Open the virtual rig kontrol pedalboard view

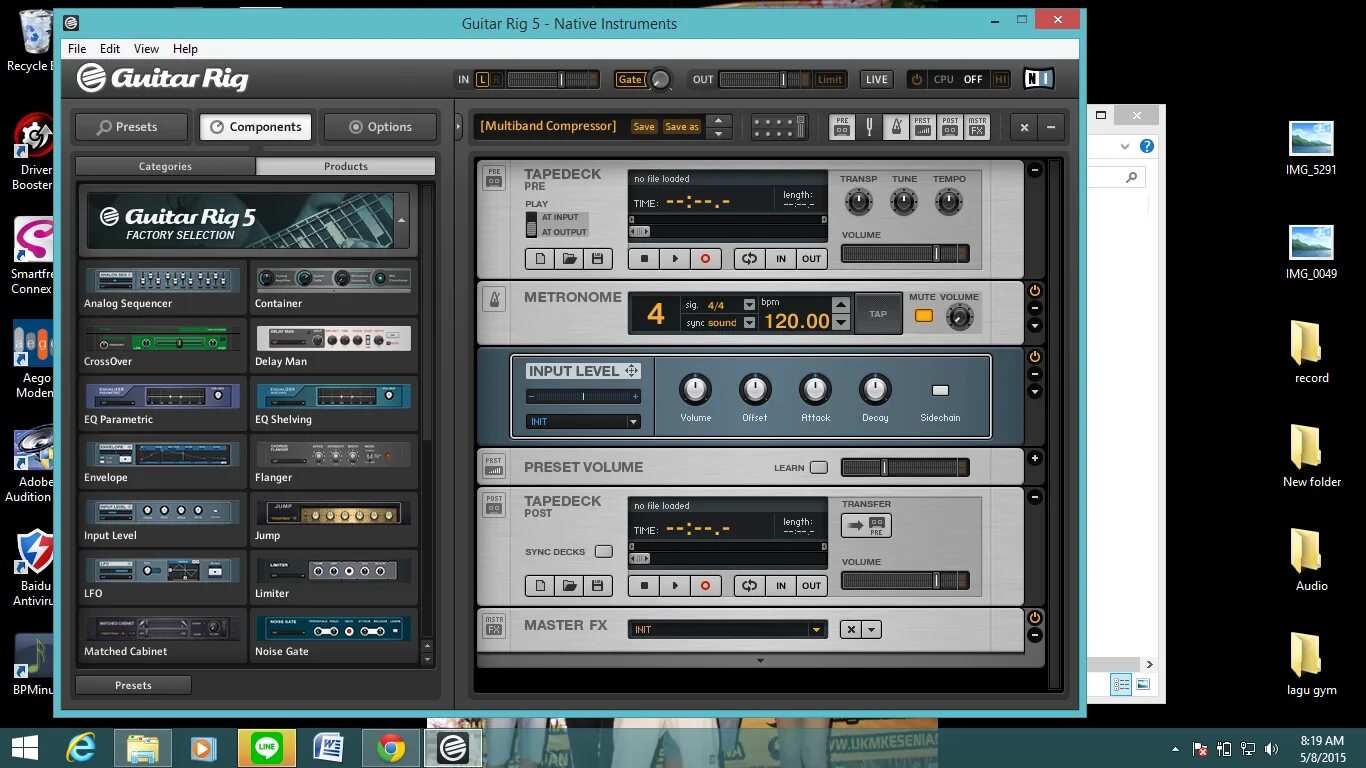pos(779,127)
